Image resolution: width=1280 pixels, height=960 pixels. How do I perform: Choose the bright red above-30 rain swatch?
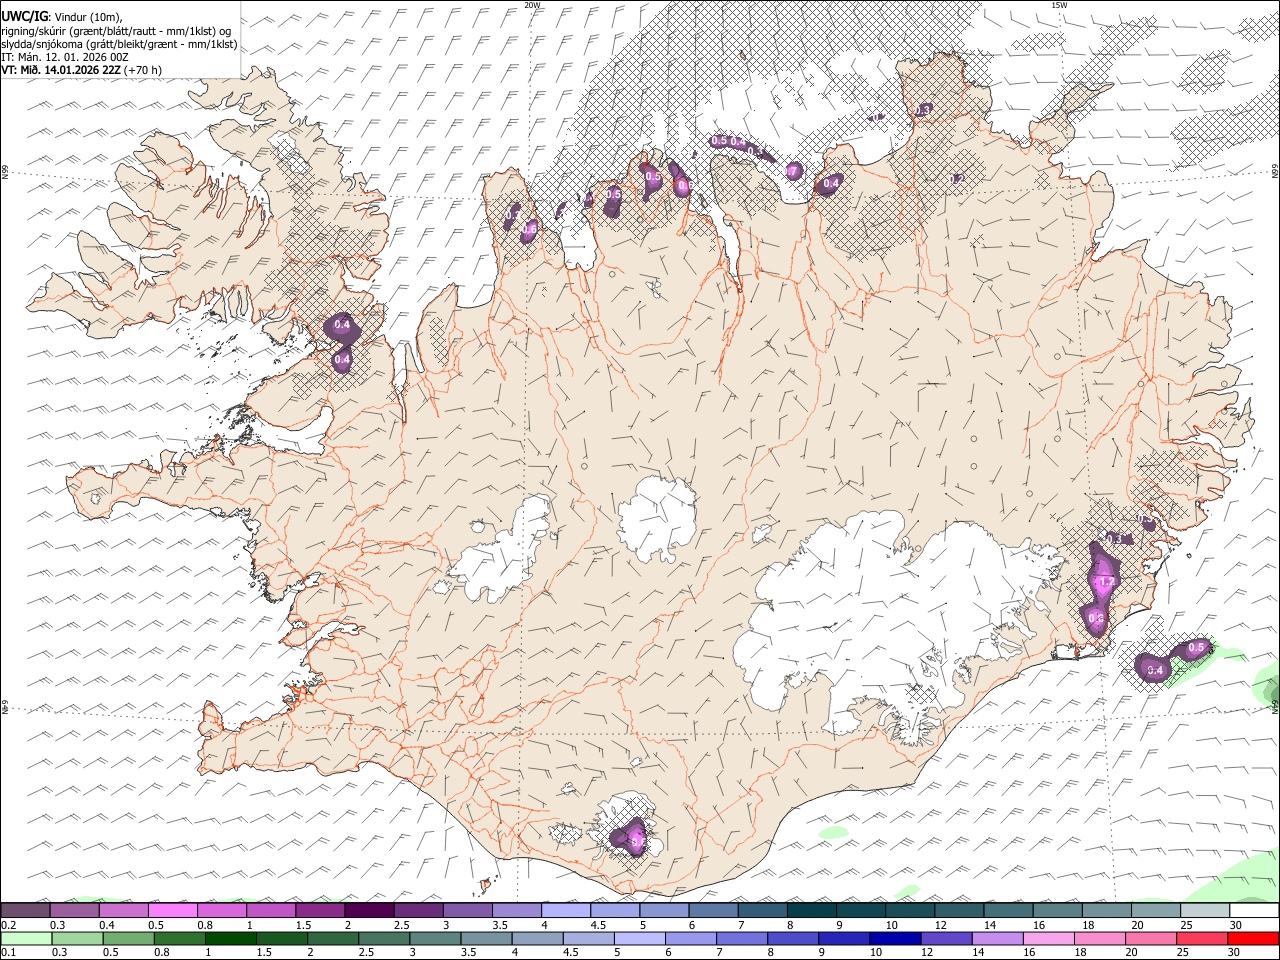coord(1252,938)
